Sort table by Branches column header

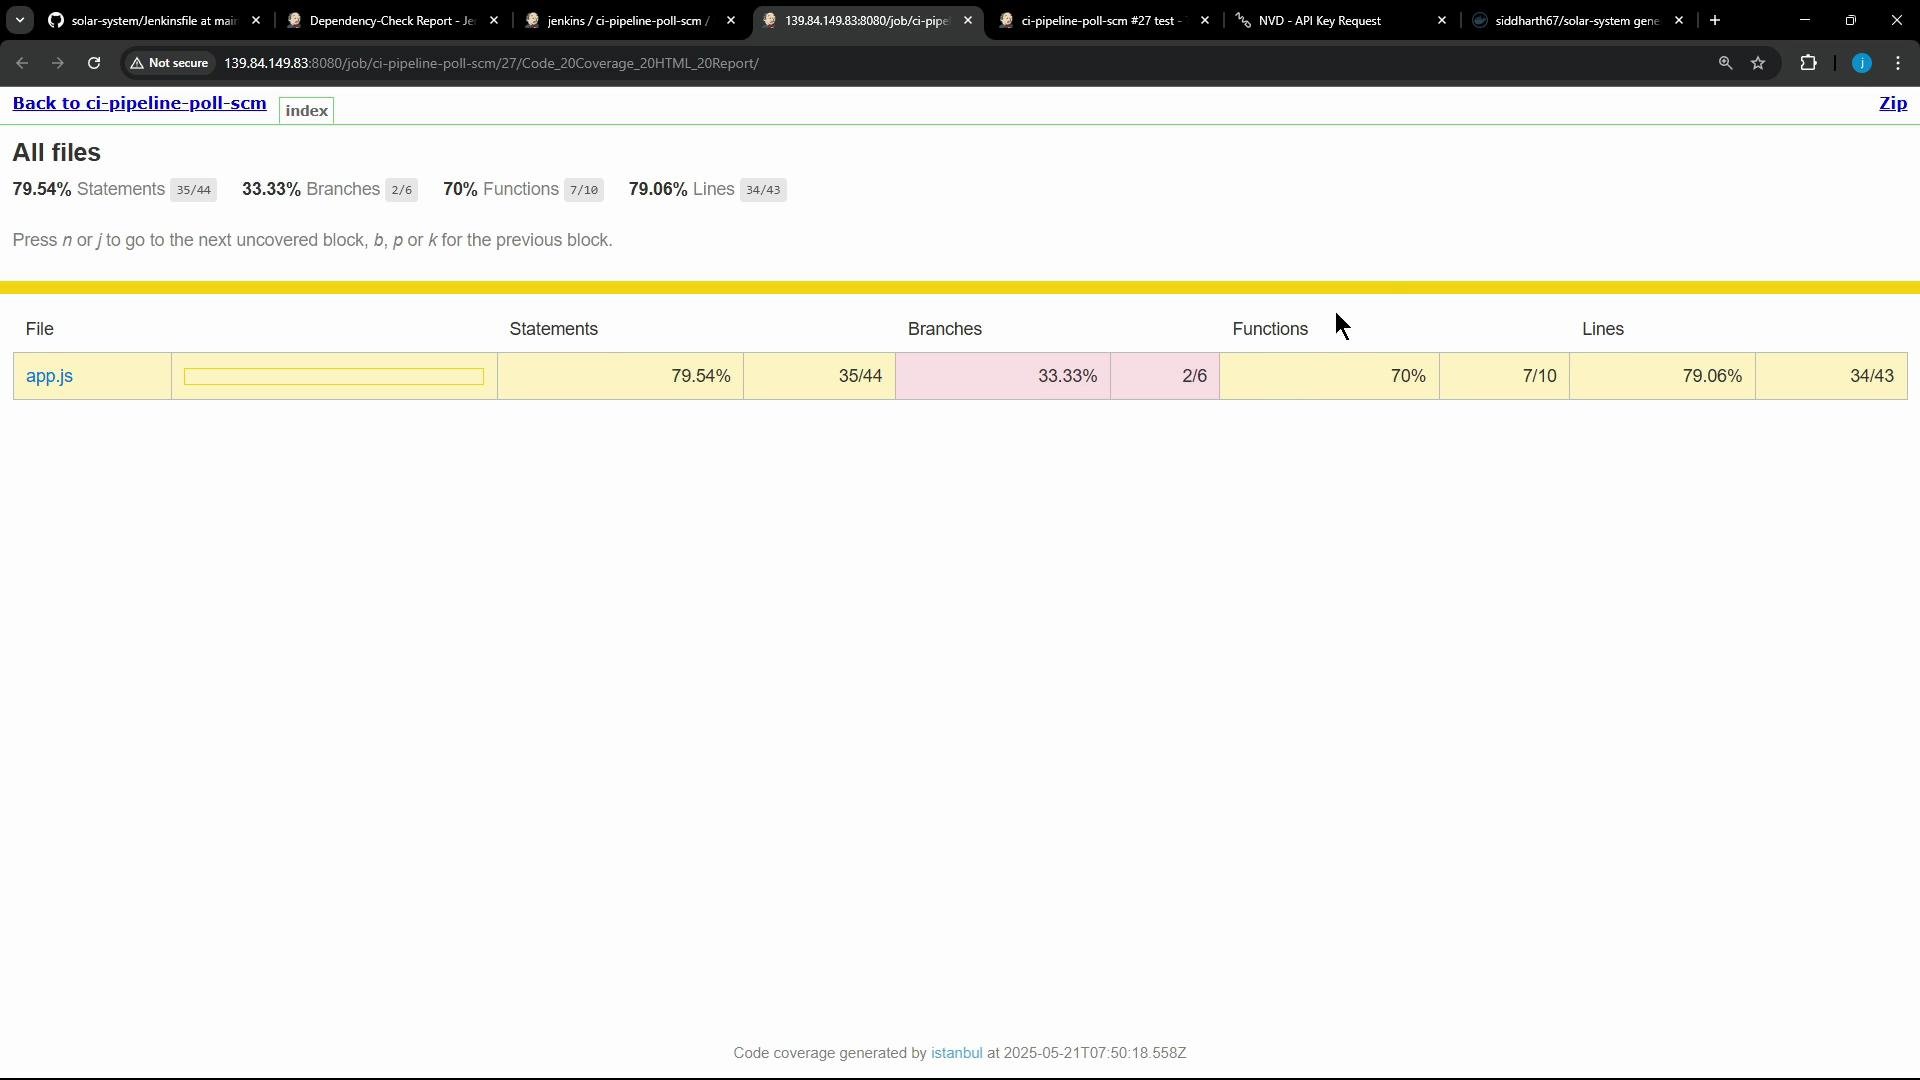945,329
